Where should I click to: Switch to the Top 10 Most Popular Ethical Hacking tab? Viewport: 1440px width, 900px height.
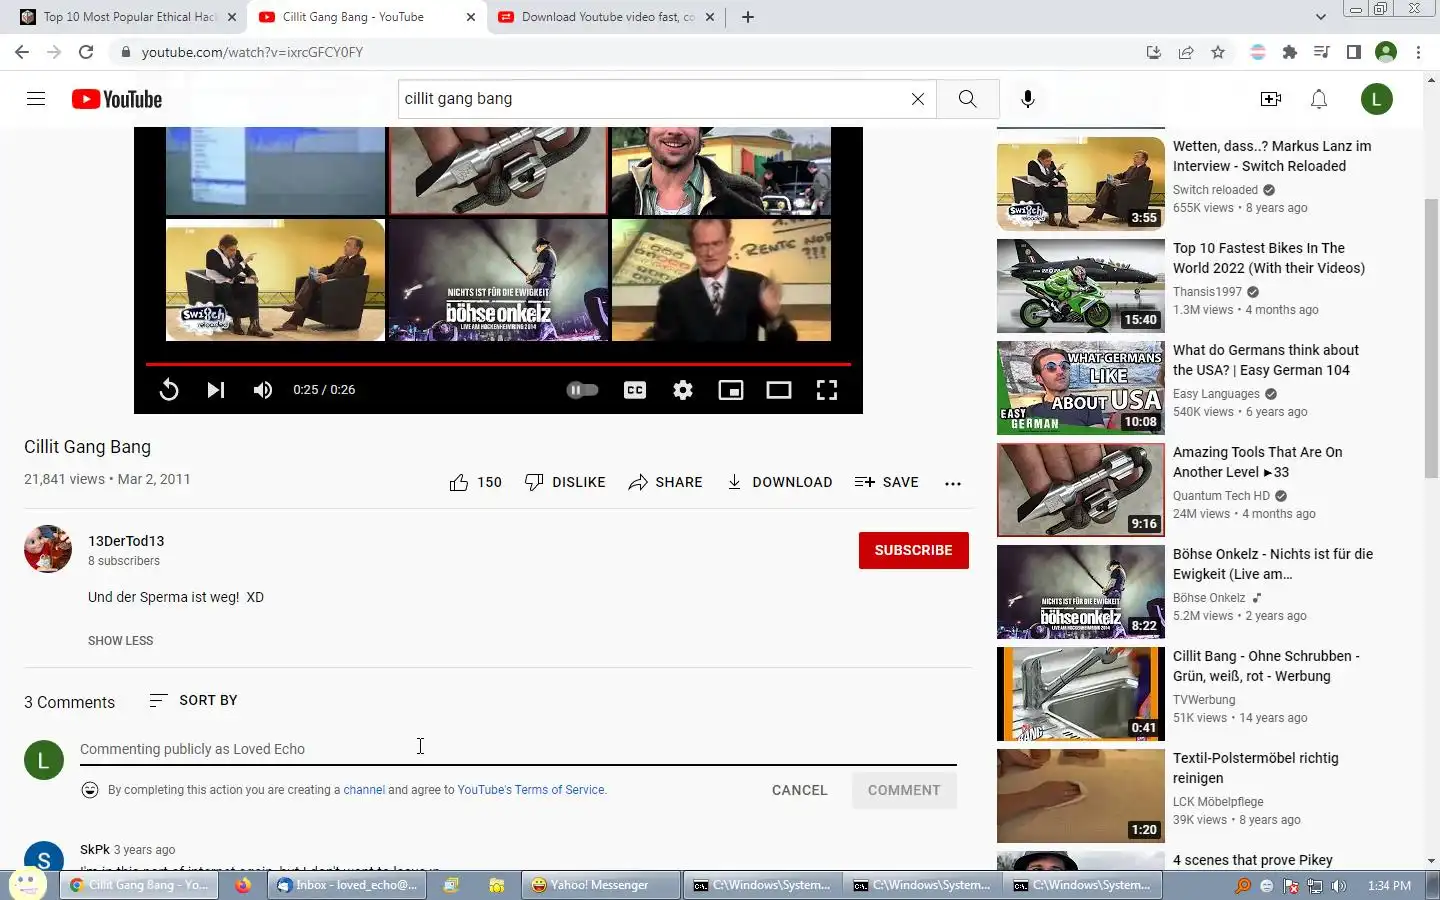130,17
